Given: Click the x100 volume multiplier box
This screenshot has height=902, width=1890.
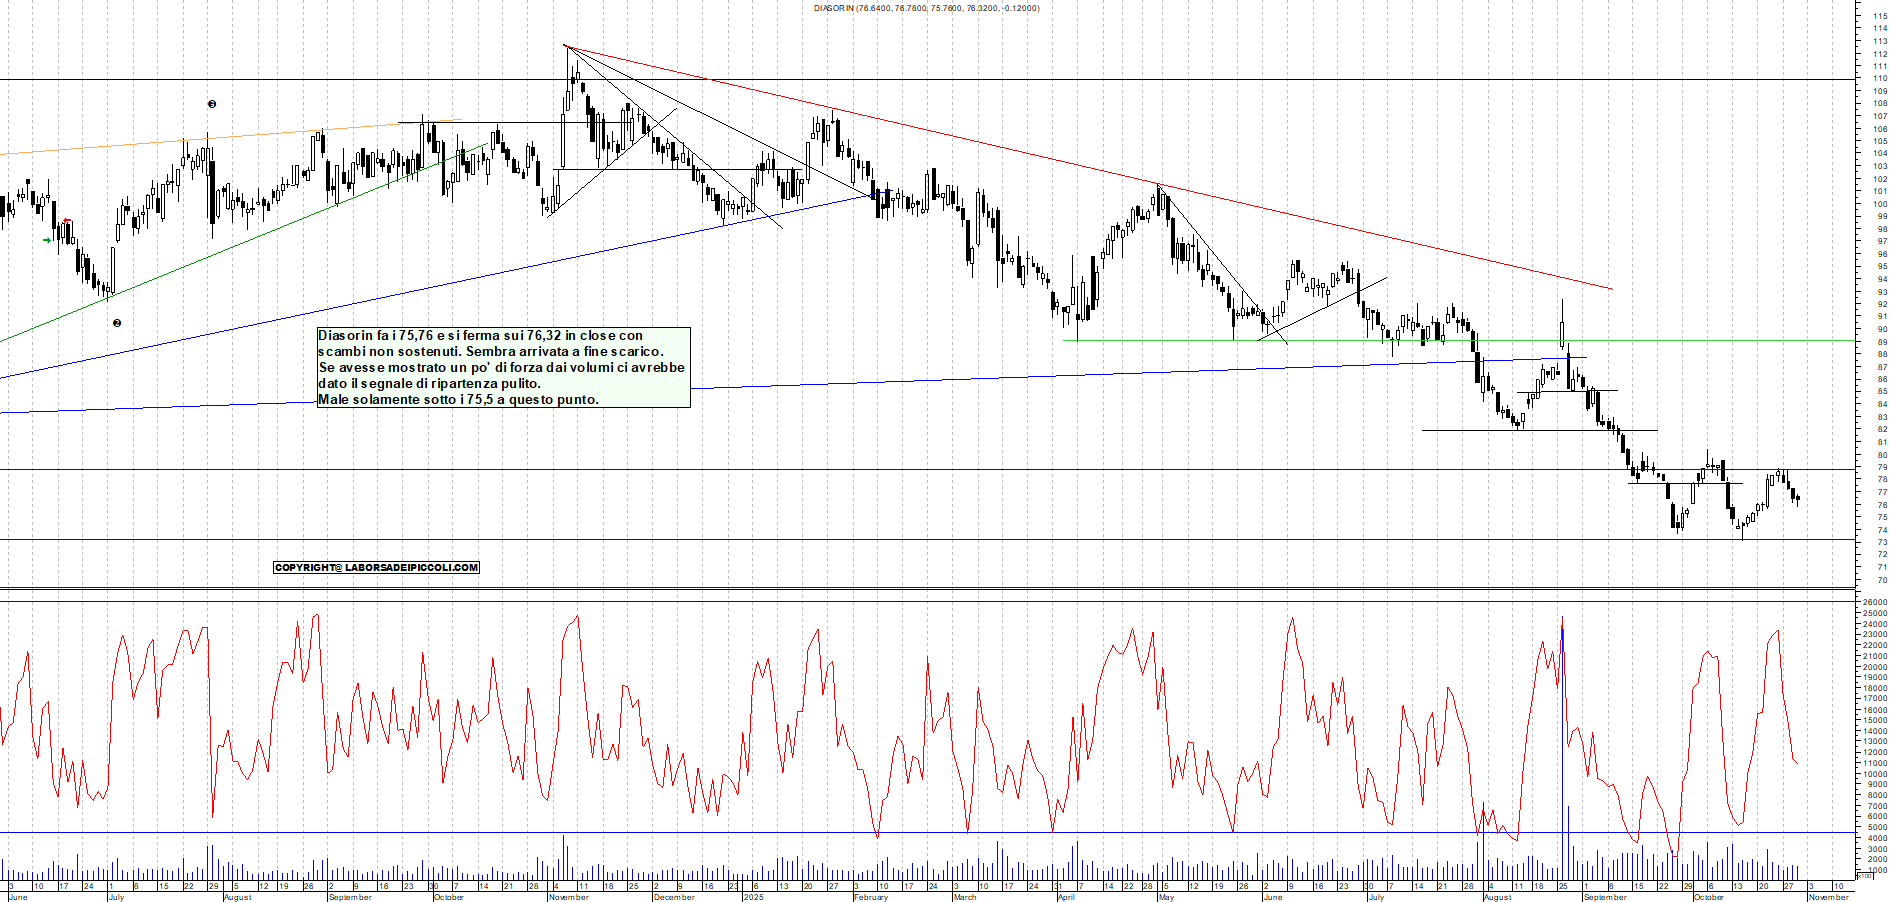Looking at the screenshot, I should pos(1864,875).
